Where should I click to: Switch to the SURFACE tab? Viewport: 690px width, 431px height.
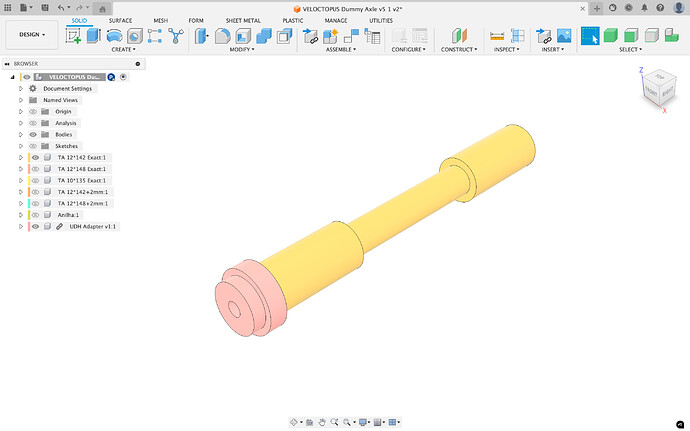click(x=120, y=20)
